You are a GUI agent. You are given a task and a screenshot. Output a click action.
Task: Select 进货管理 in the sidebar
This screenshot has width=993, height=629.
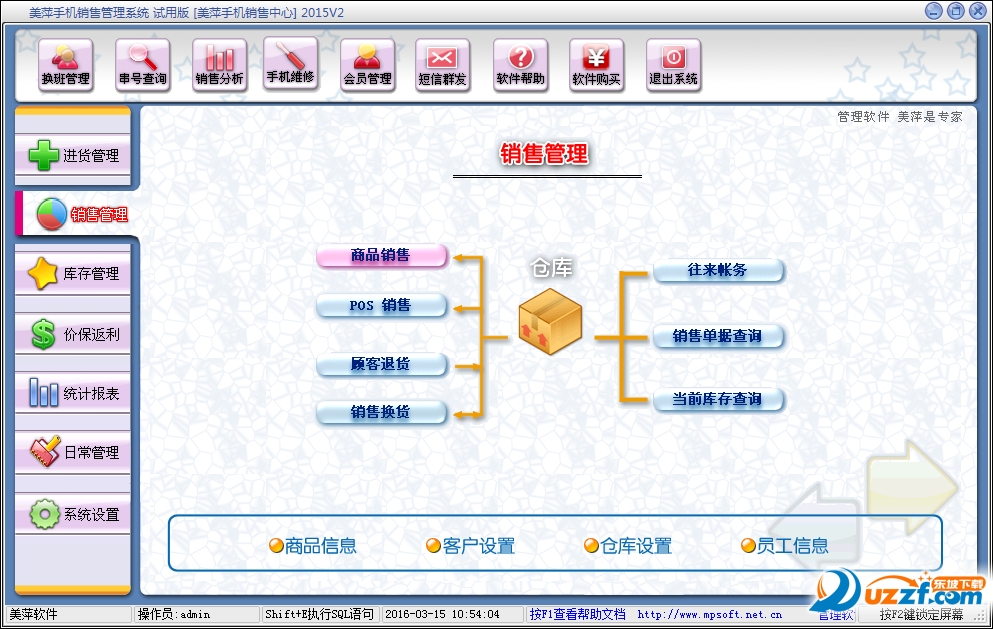tap(73, 155)
